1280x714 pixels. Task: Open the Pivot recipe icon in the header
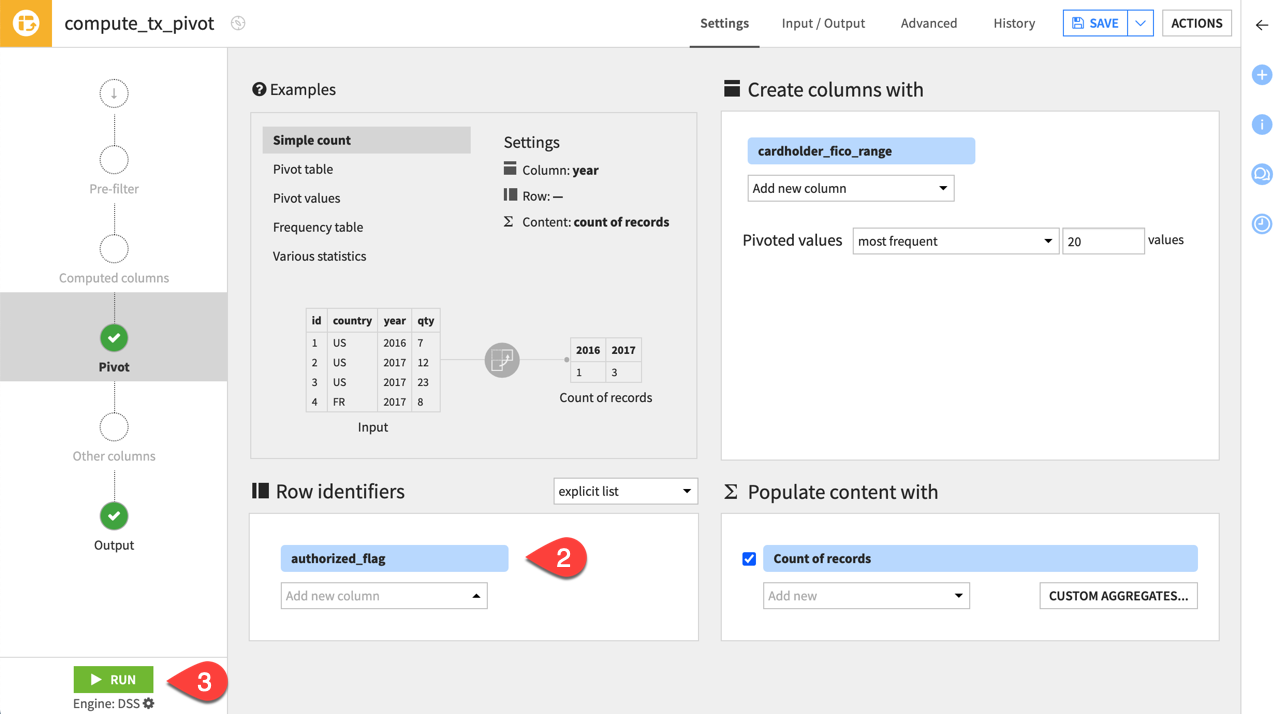(x=24, y=22)
